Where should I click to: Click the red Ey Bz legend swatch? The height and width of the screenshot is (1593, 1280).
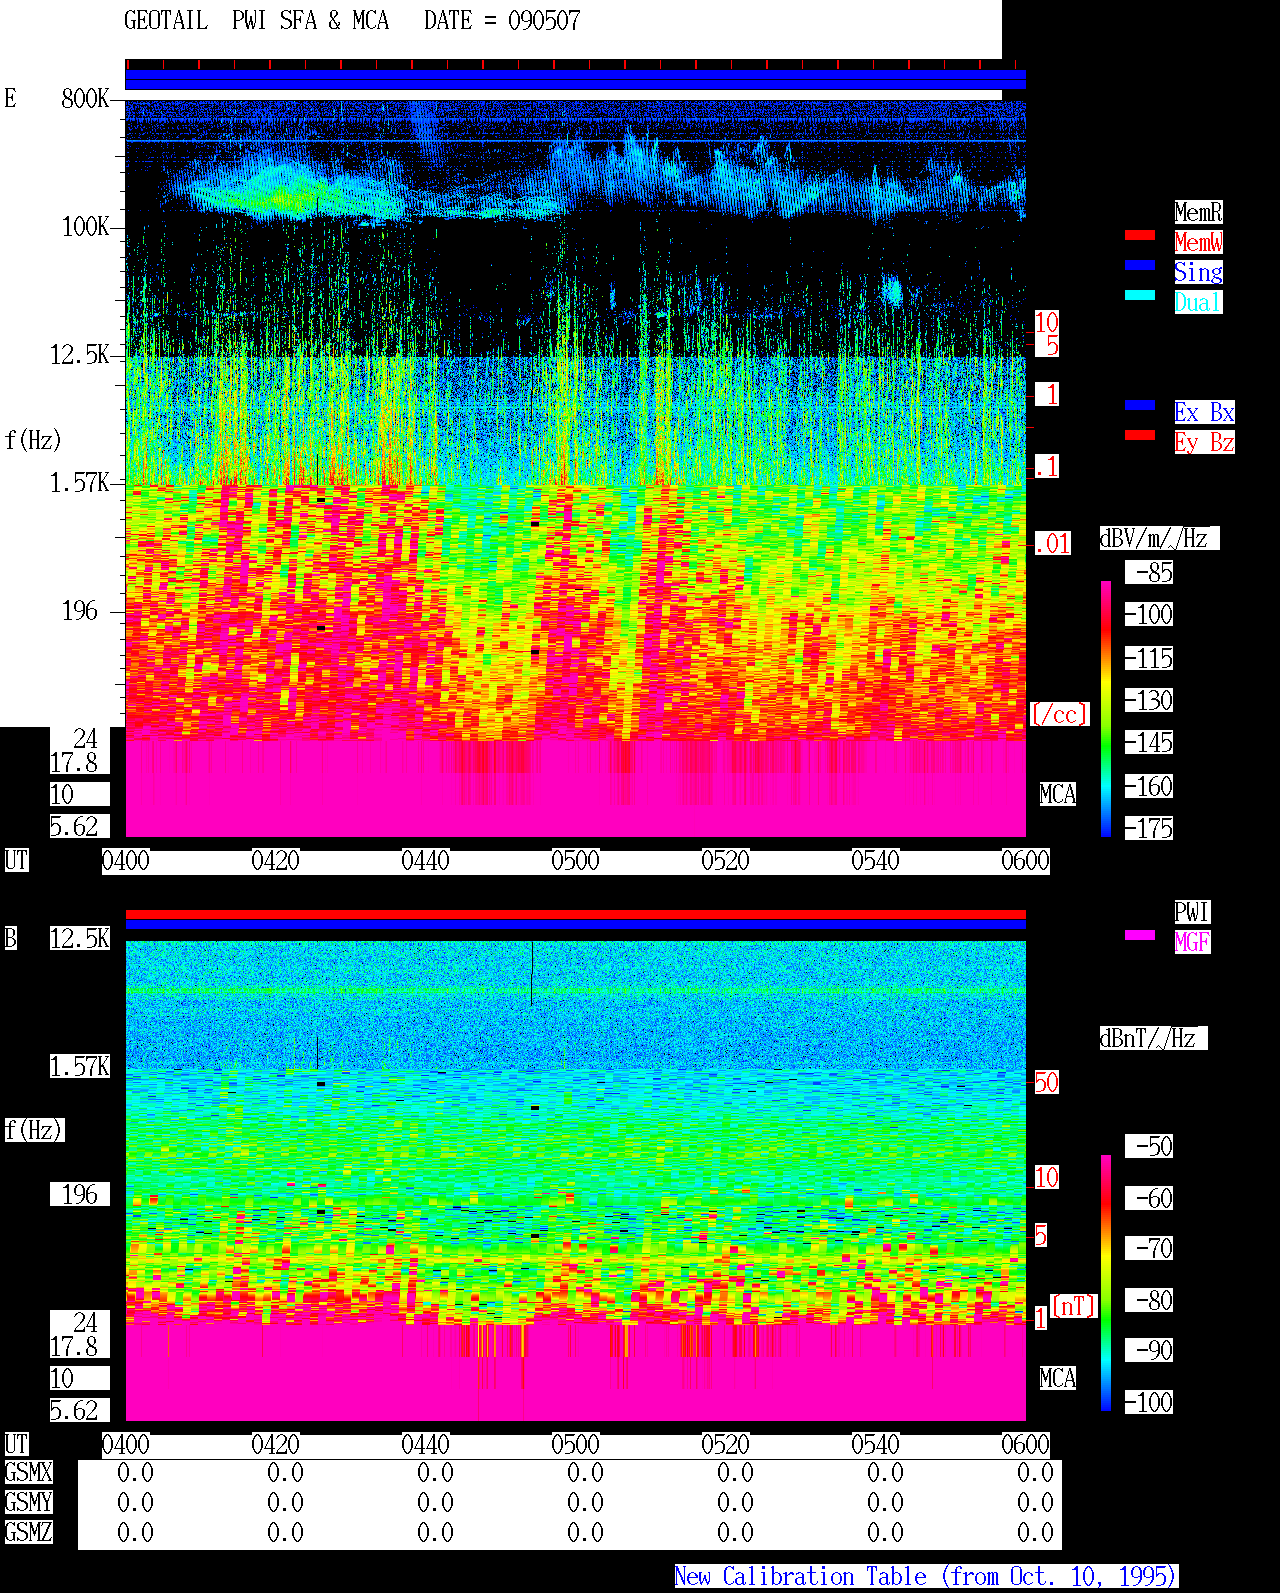coord(1140,435)
